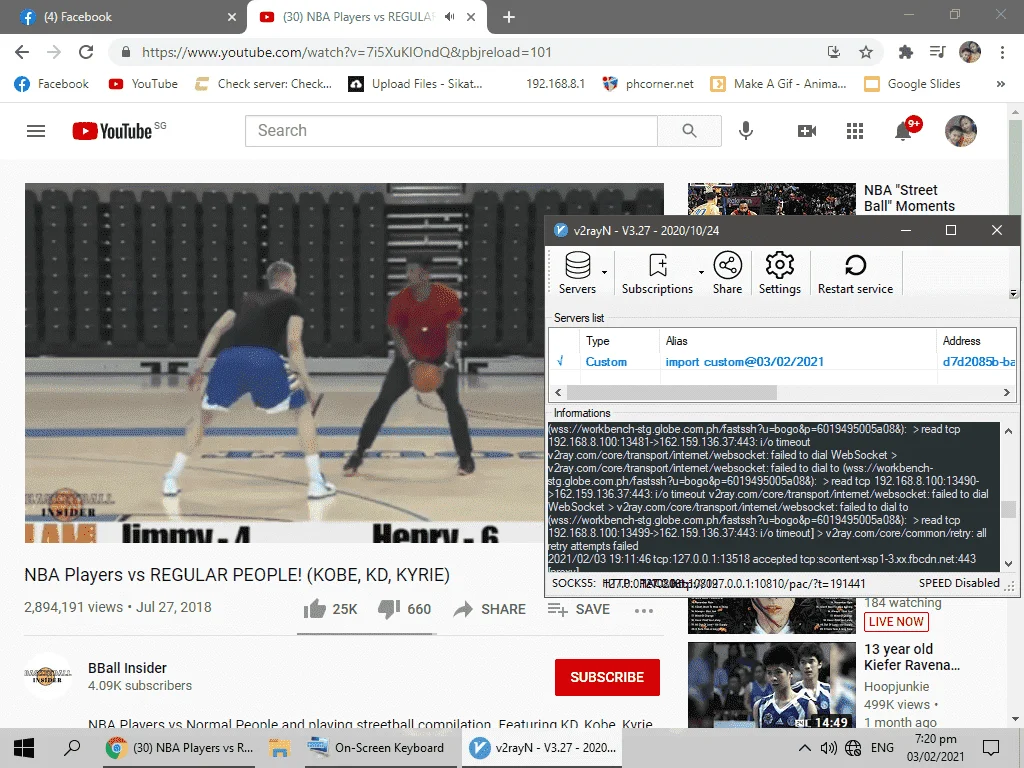The width and height of the screenshot is (1024, 768).
Task: Open the BBall Insider channel name link
Action: (127, 668)
